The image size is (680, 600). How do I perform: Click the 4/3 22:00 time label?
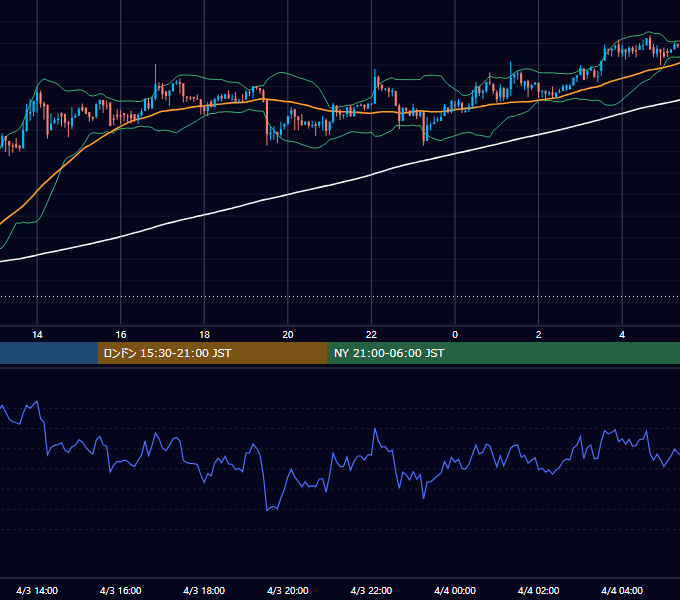371,590
